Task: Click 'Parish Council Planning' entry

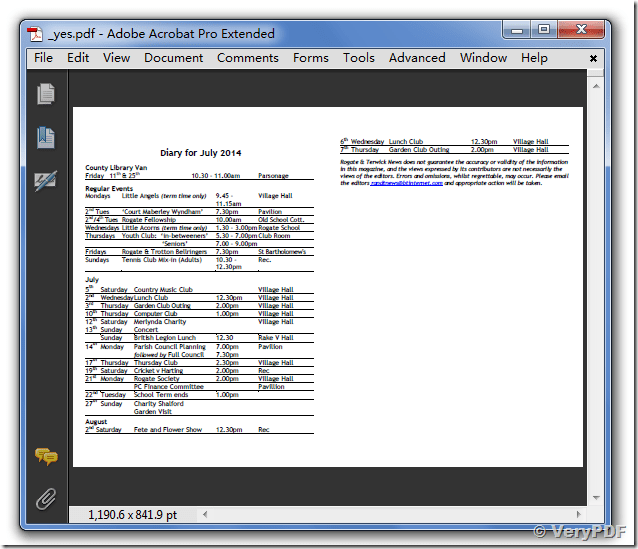Action: [x=170, y=347]
